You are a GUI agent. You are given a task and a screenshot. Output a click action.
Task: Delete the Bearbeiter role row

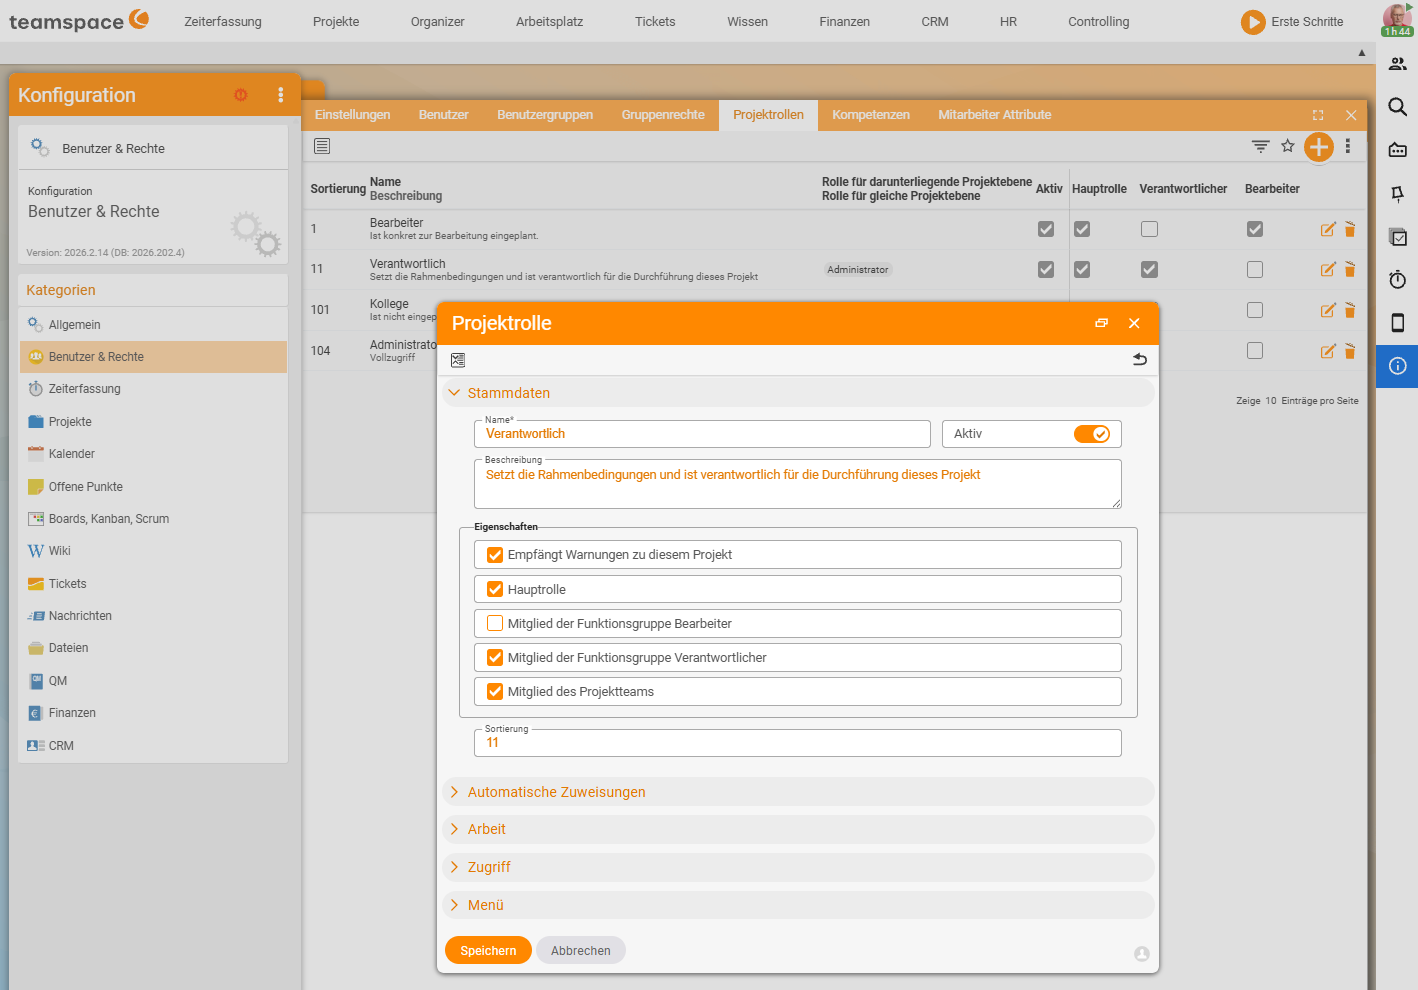1350,229
